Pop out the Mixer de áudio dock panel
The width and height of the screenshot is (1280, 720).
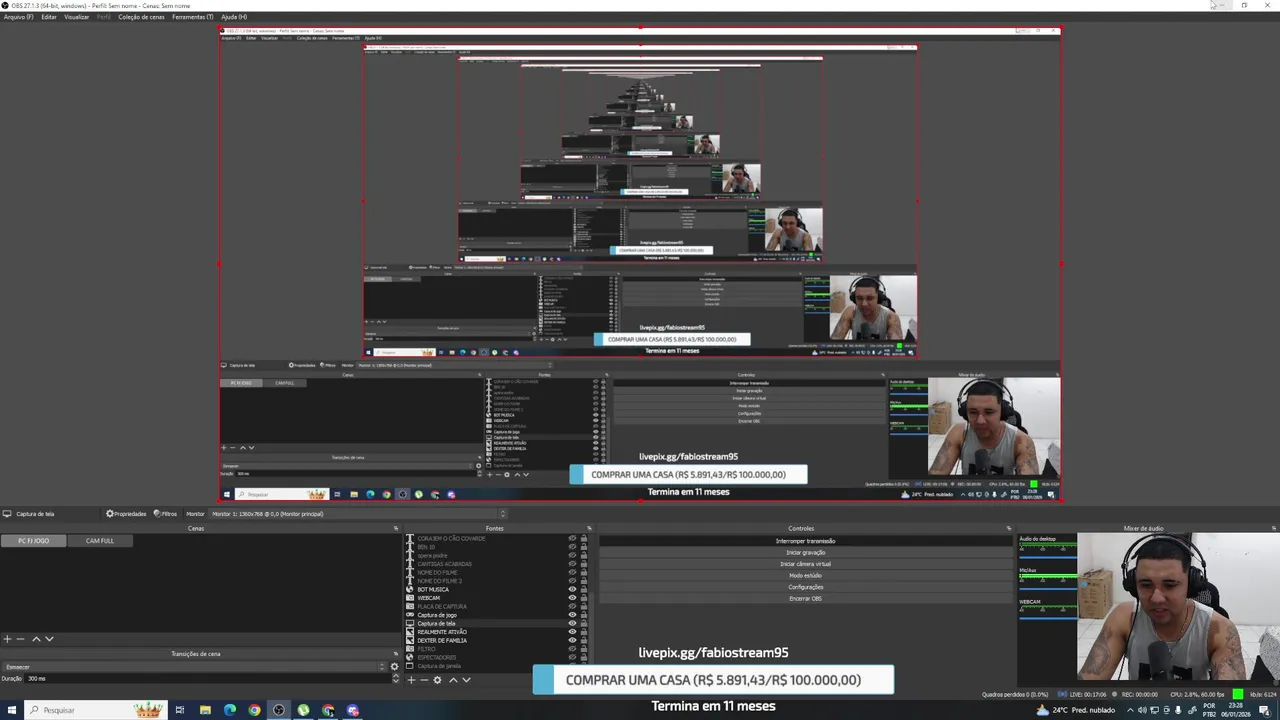pos(1274,528)
